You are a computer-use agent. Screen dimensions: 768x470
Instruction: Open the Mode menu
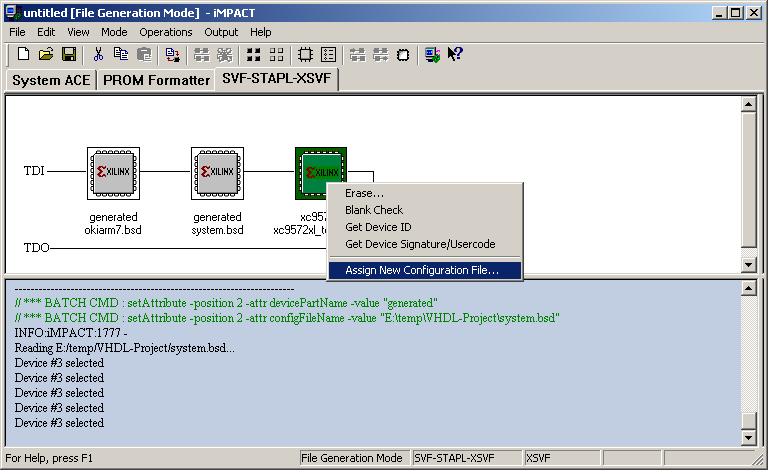114,32
